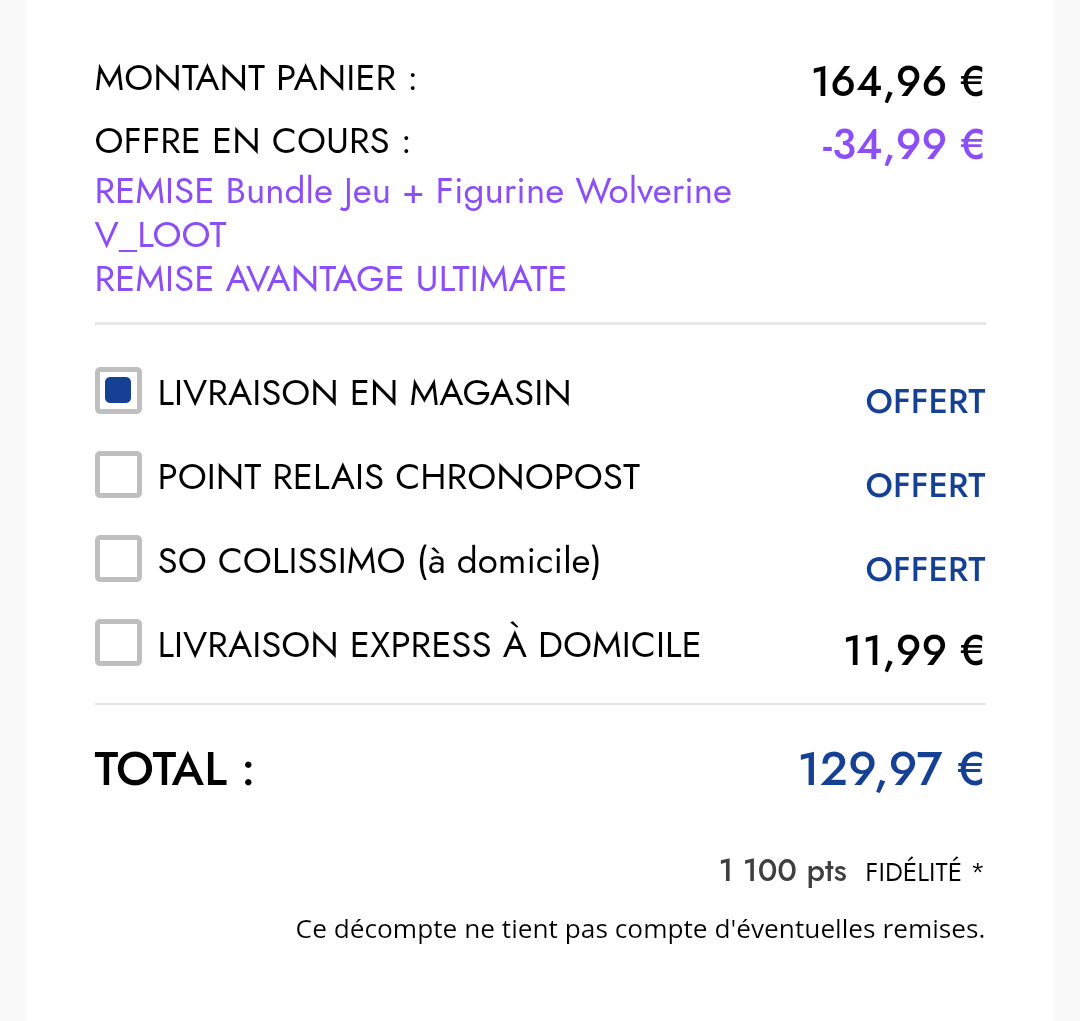Uncheck the Livraison en magasin checkbox

118,391
